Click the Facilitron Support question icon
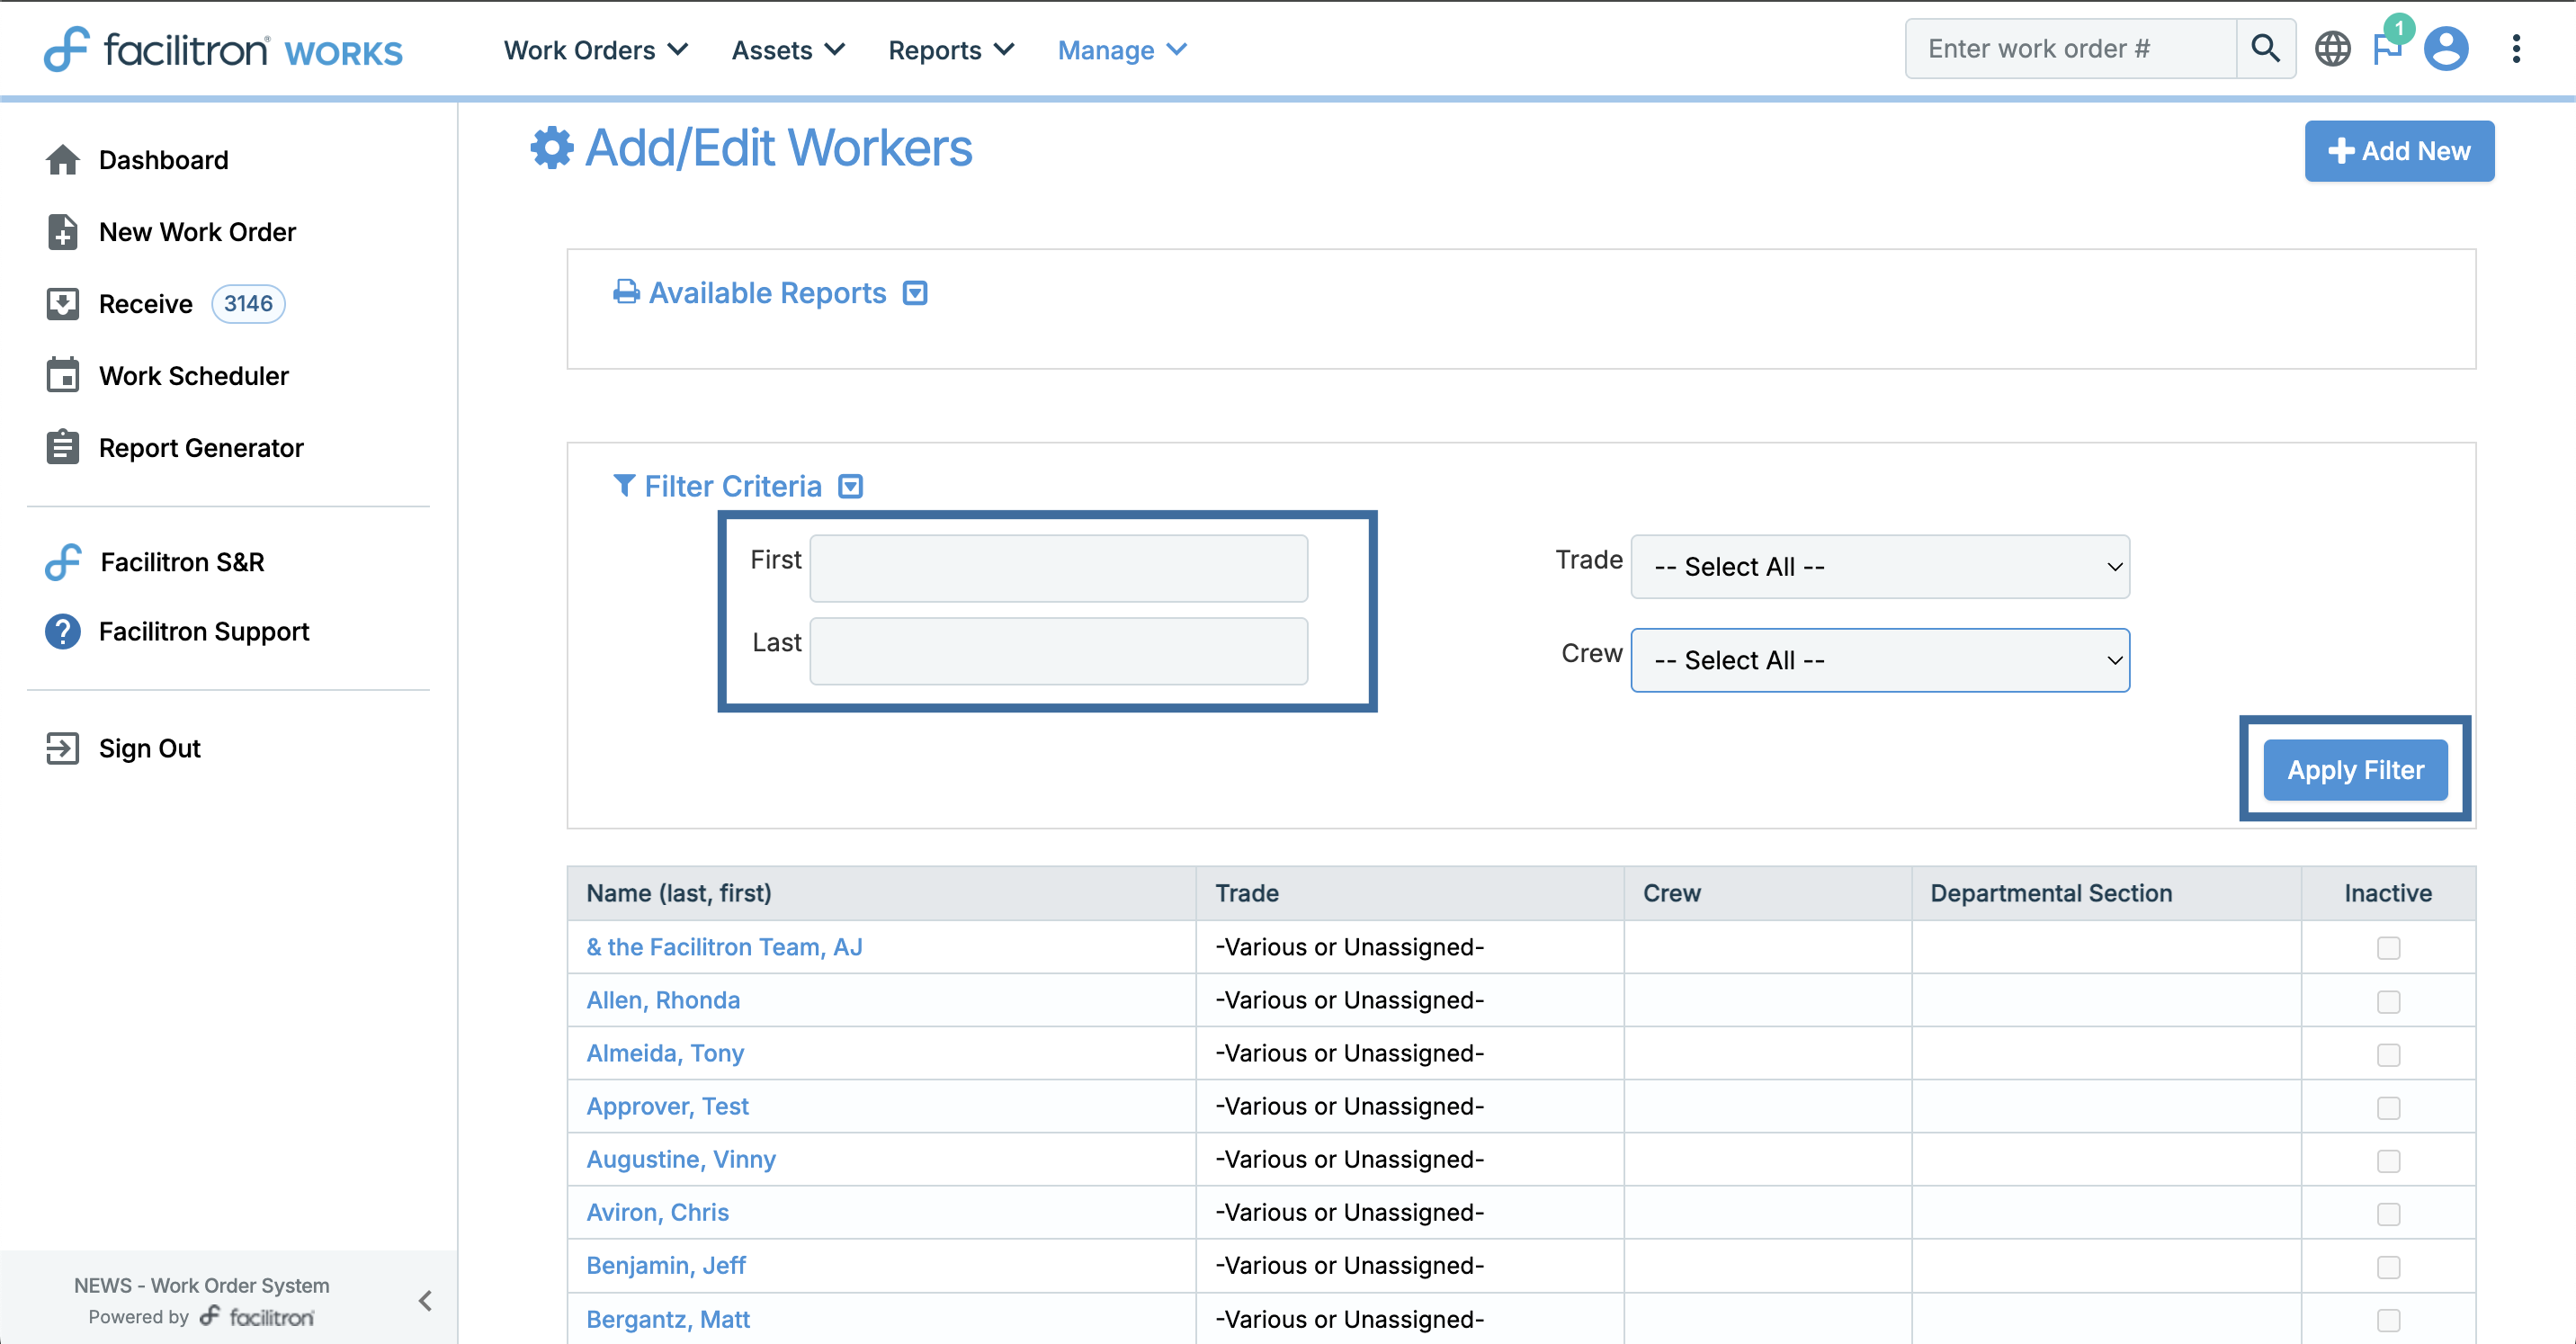This screenshot has width=2576, height=1344. pyautogui.click(x=62, y=631)
